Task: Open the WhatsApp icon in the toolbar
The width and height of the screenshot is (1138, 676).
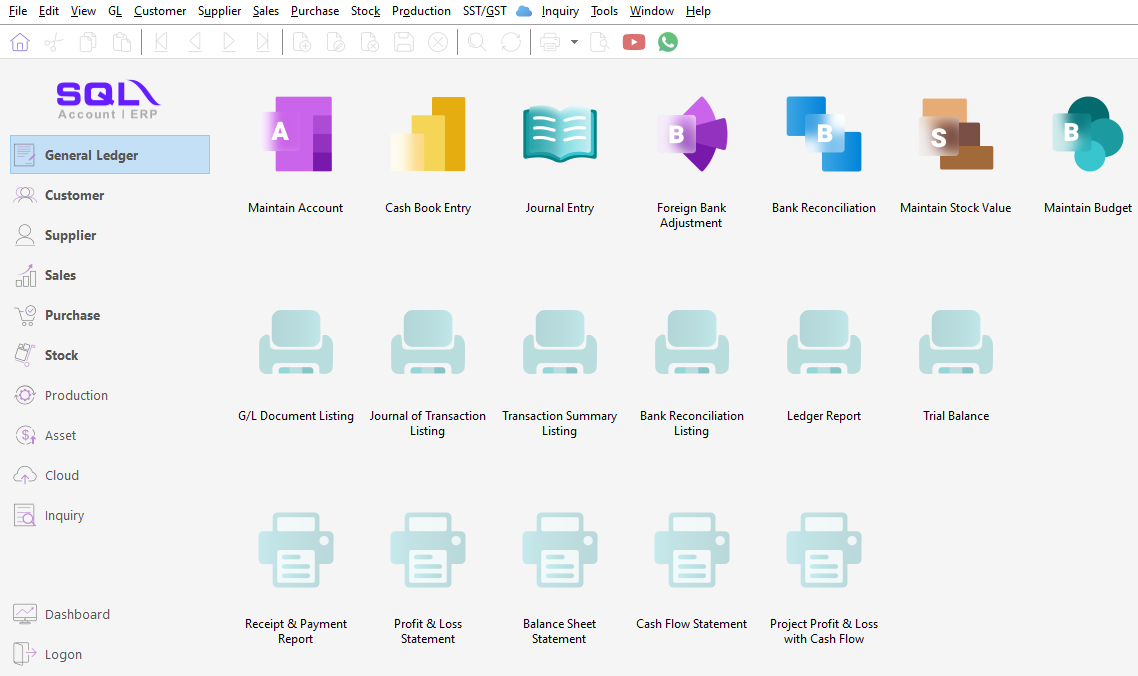Action: tap(667, 41)
